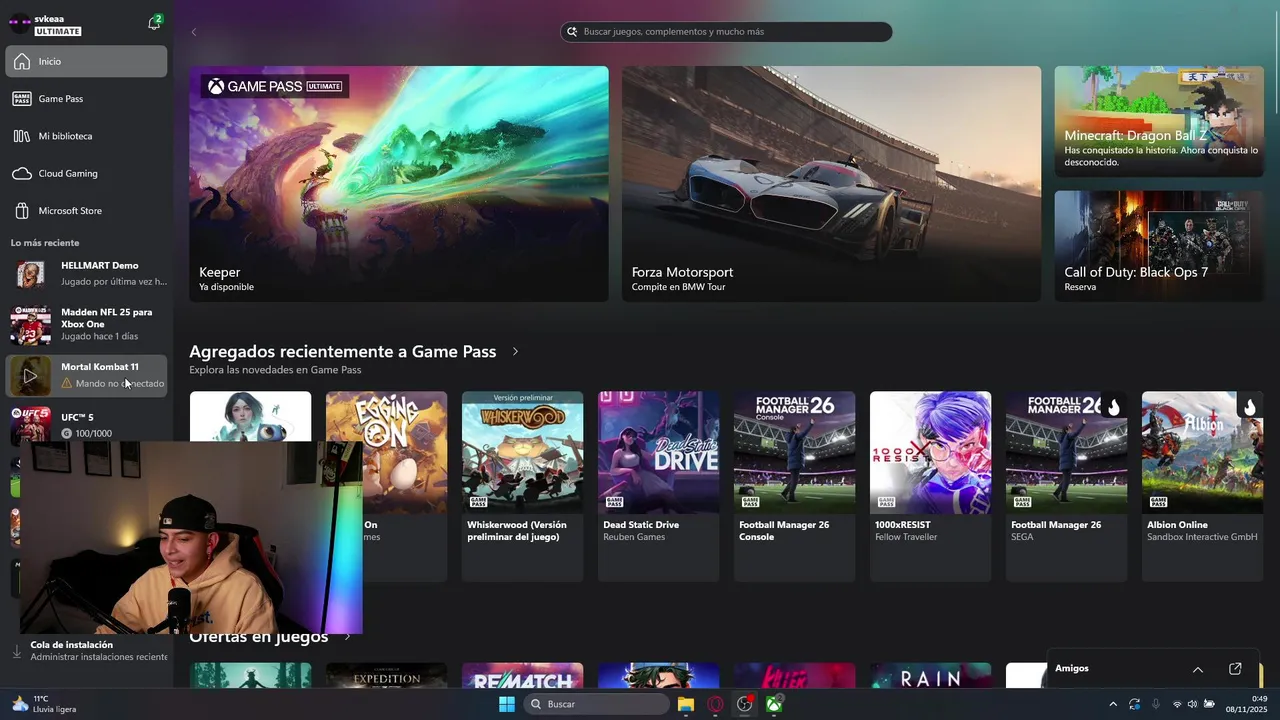Open Whiskerwood preview game card
Viewport: 1280px width, 720px height.
tap(522, 486)
